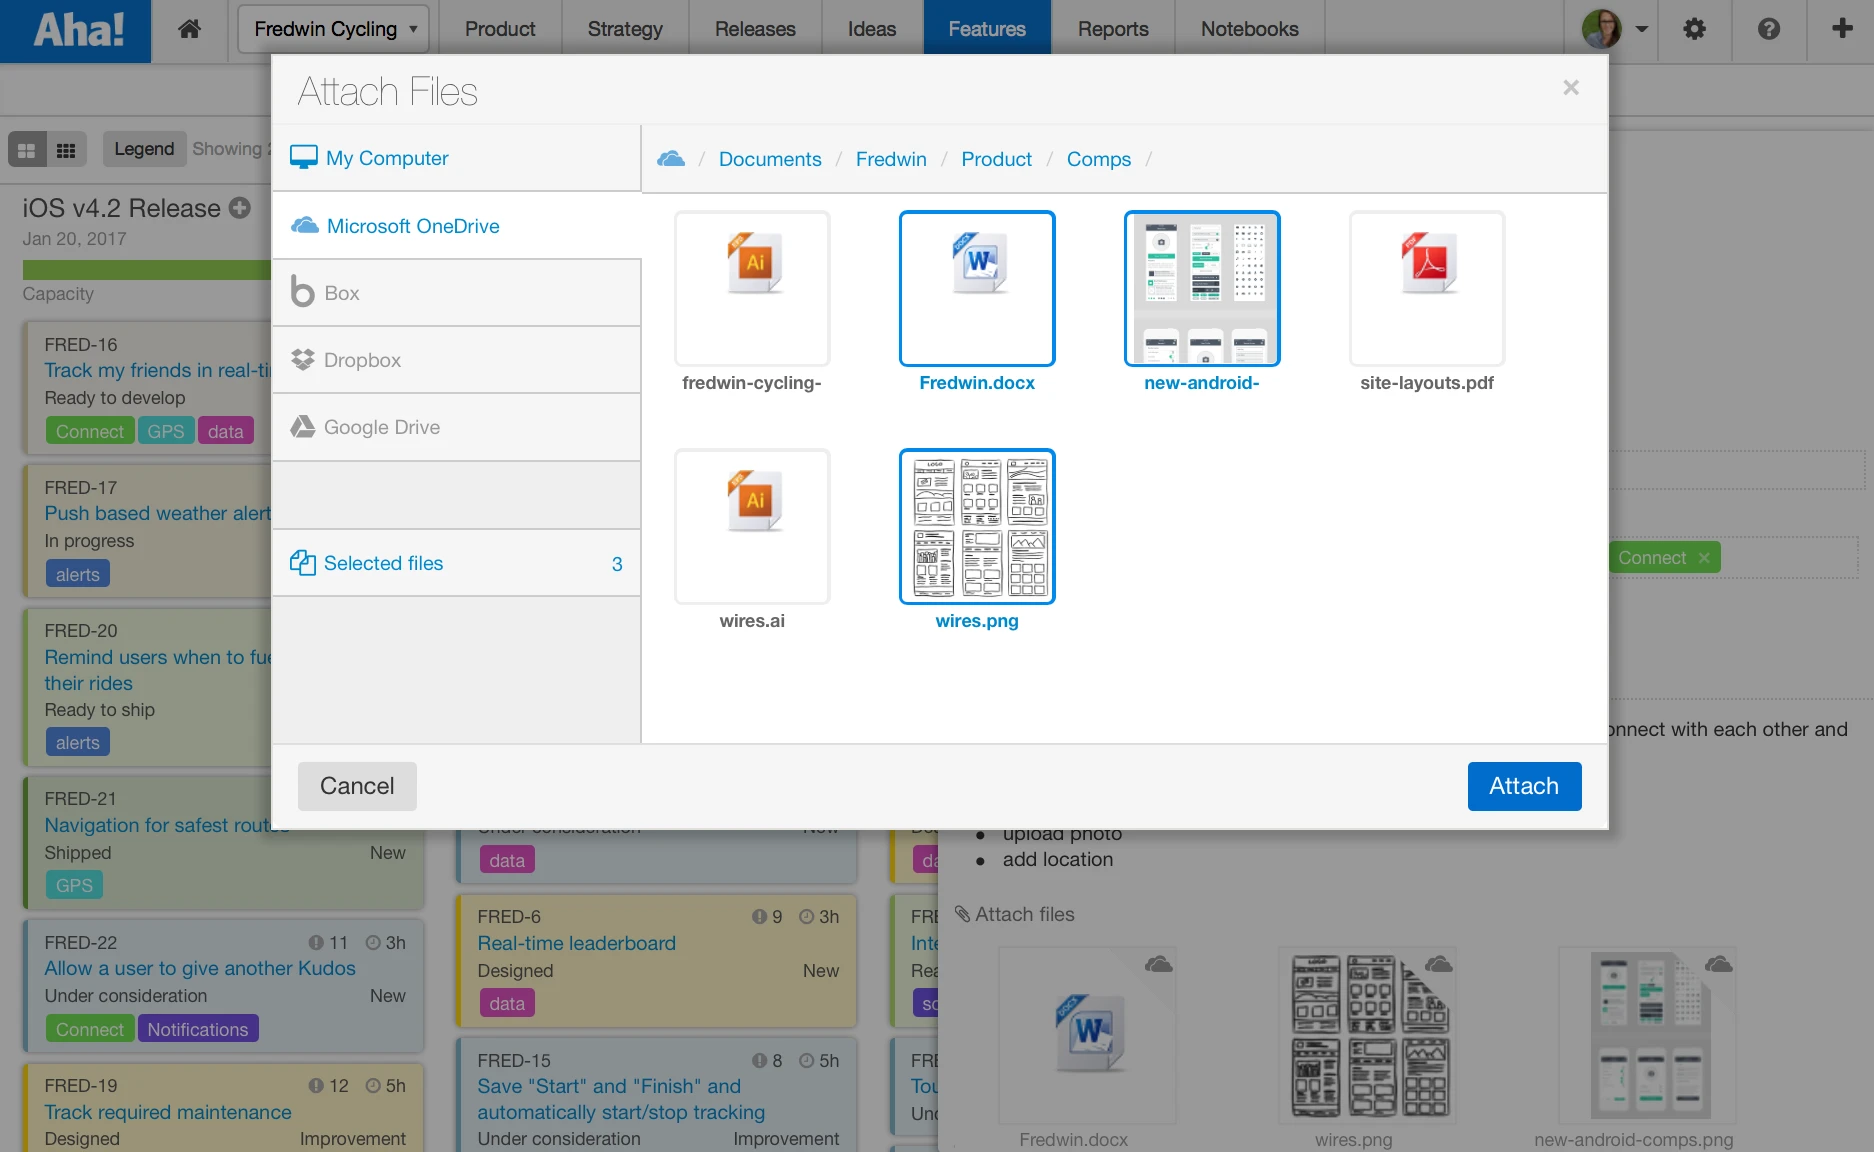Switch to the compact grid view
This screenshot has width=1874, height=1152.
click(66, 150)
